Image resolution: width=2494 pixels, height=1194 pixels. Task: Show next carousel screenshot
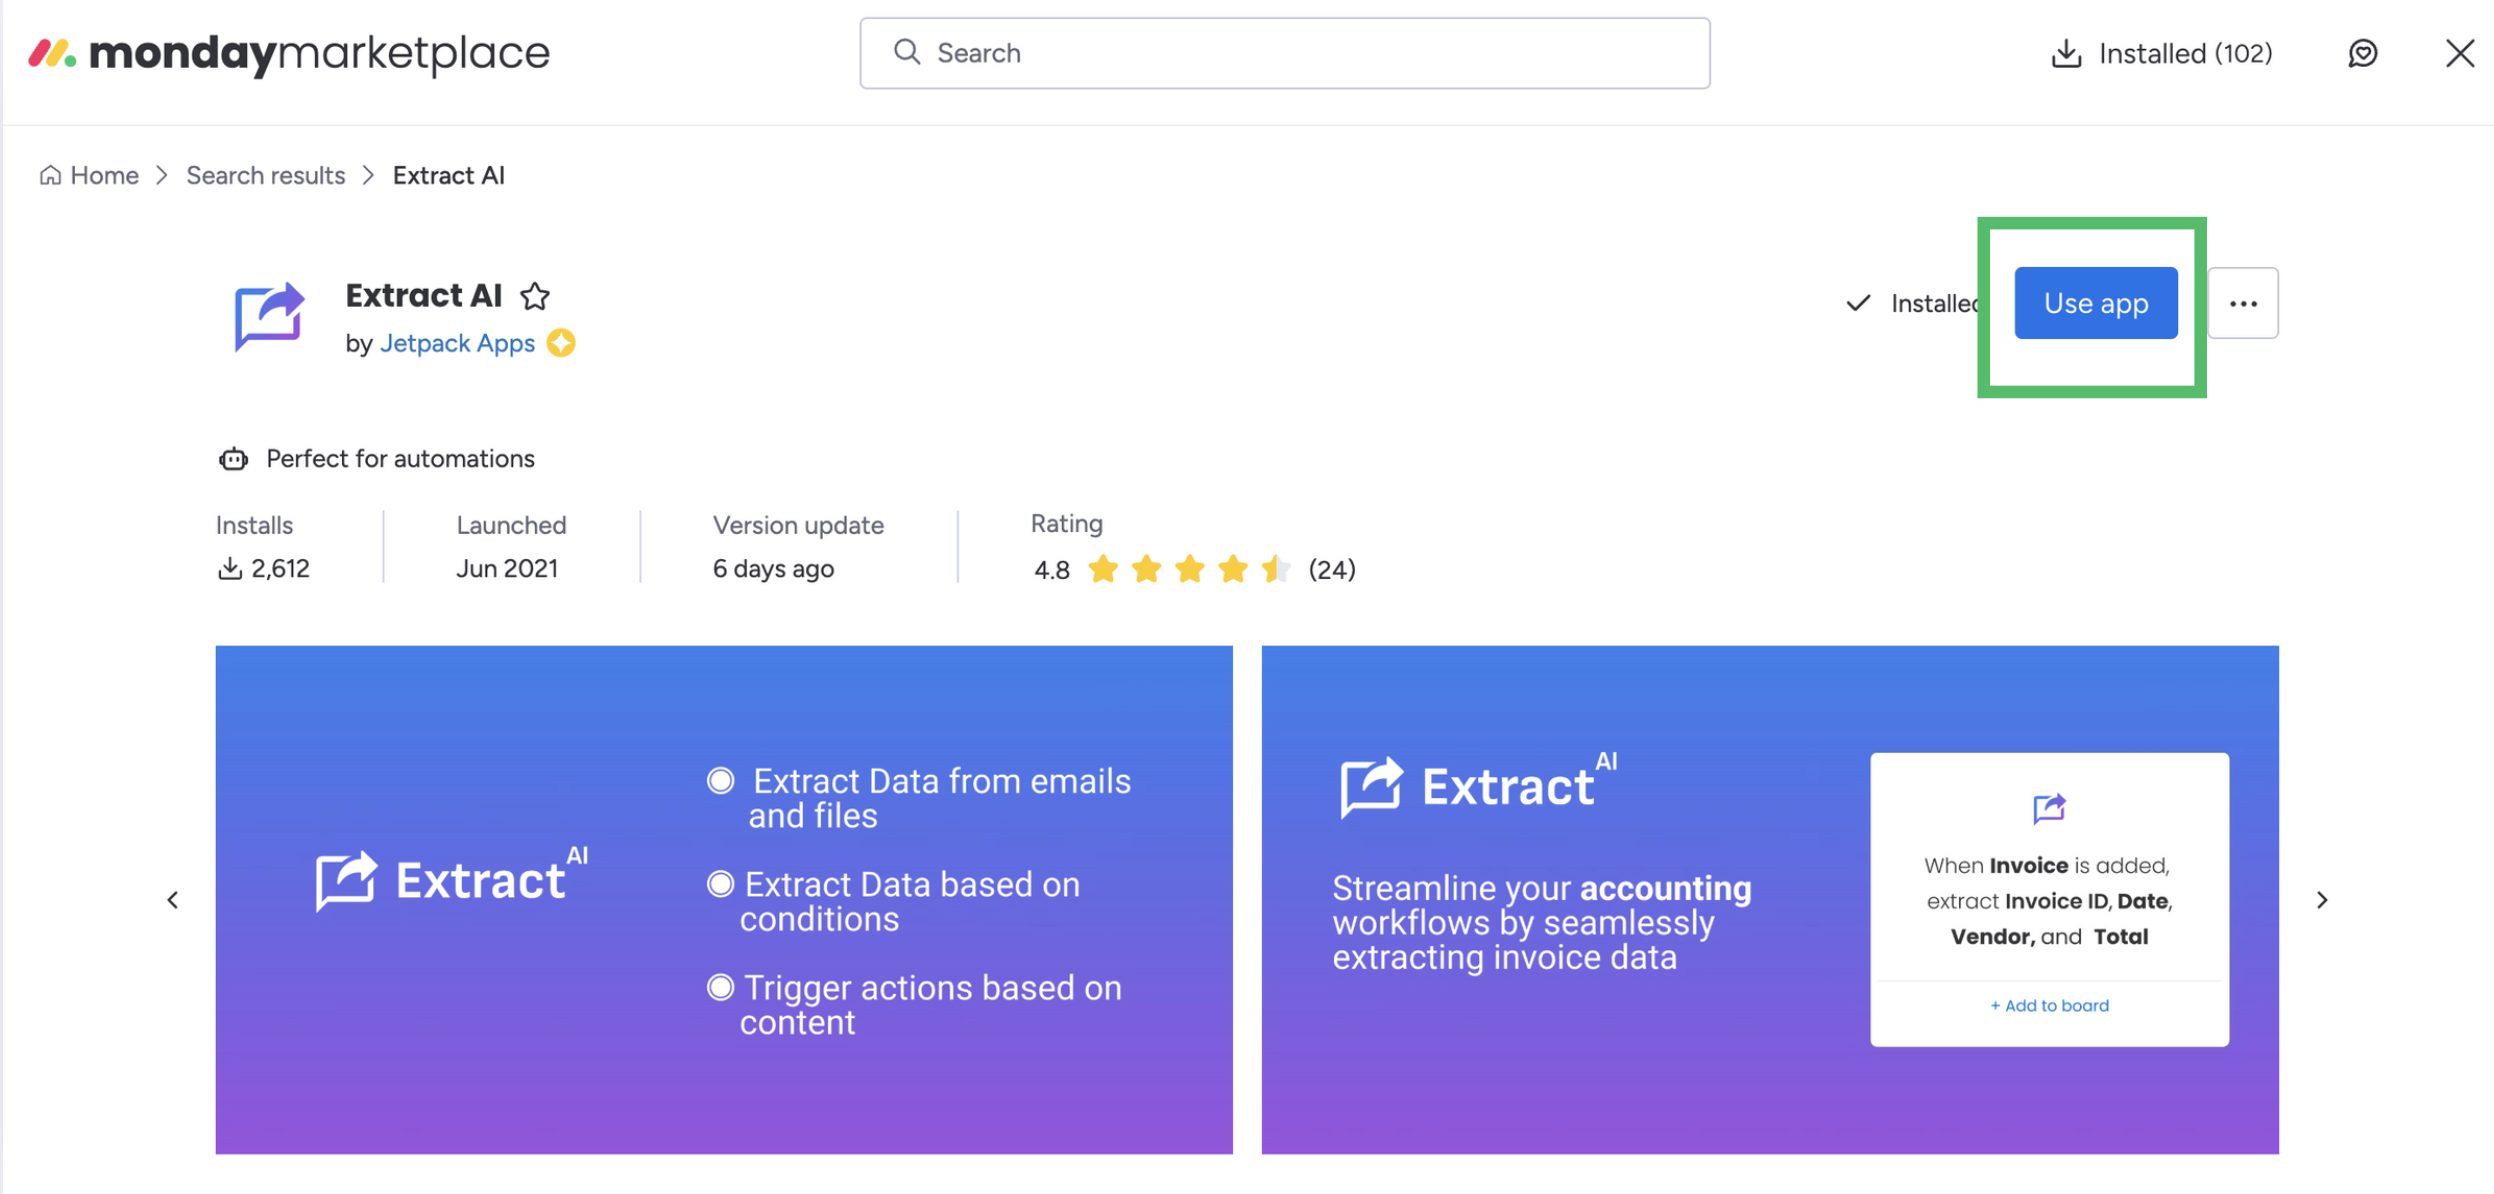tap(2322, 900)
